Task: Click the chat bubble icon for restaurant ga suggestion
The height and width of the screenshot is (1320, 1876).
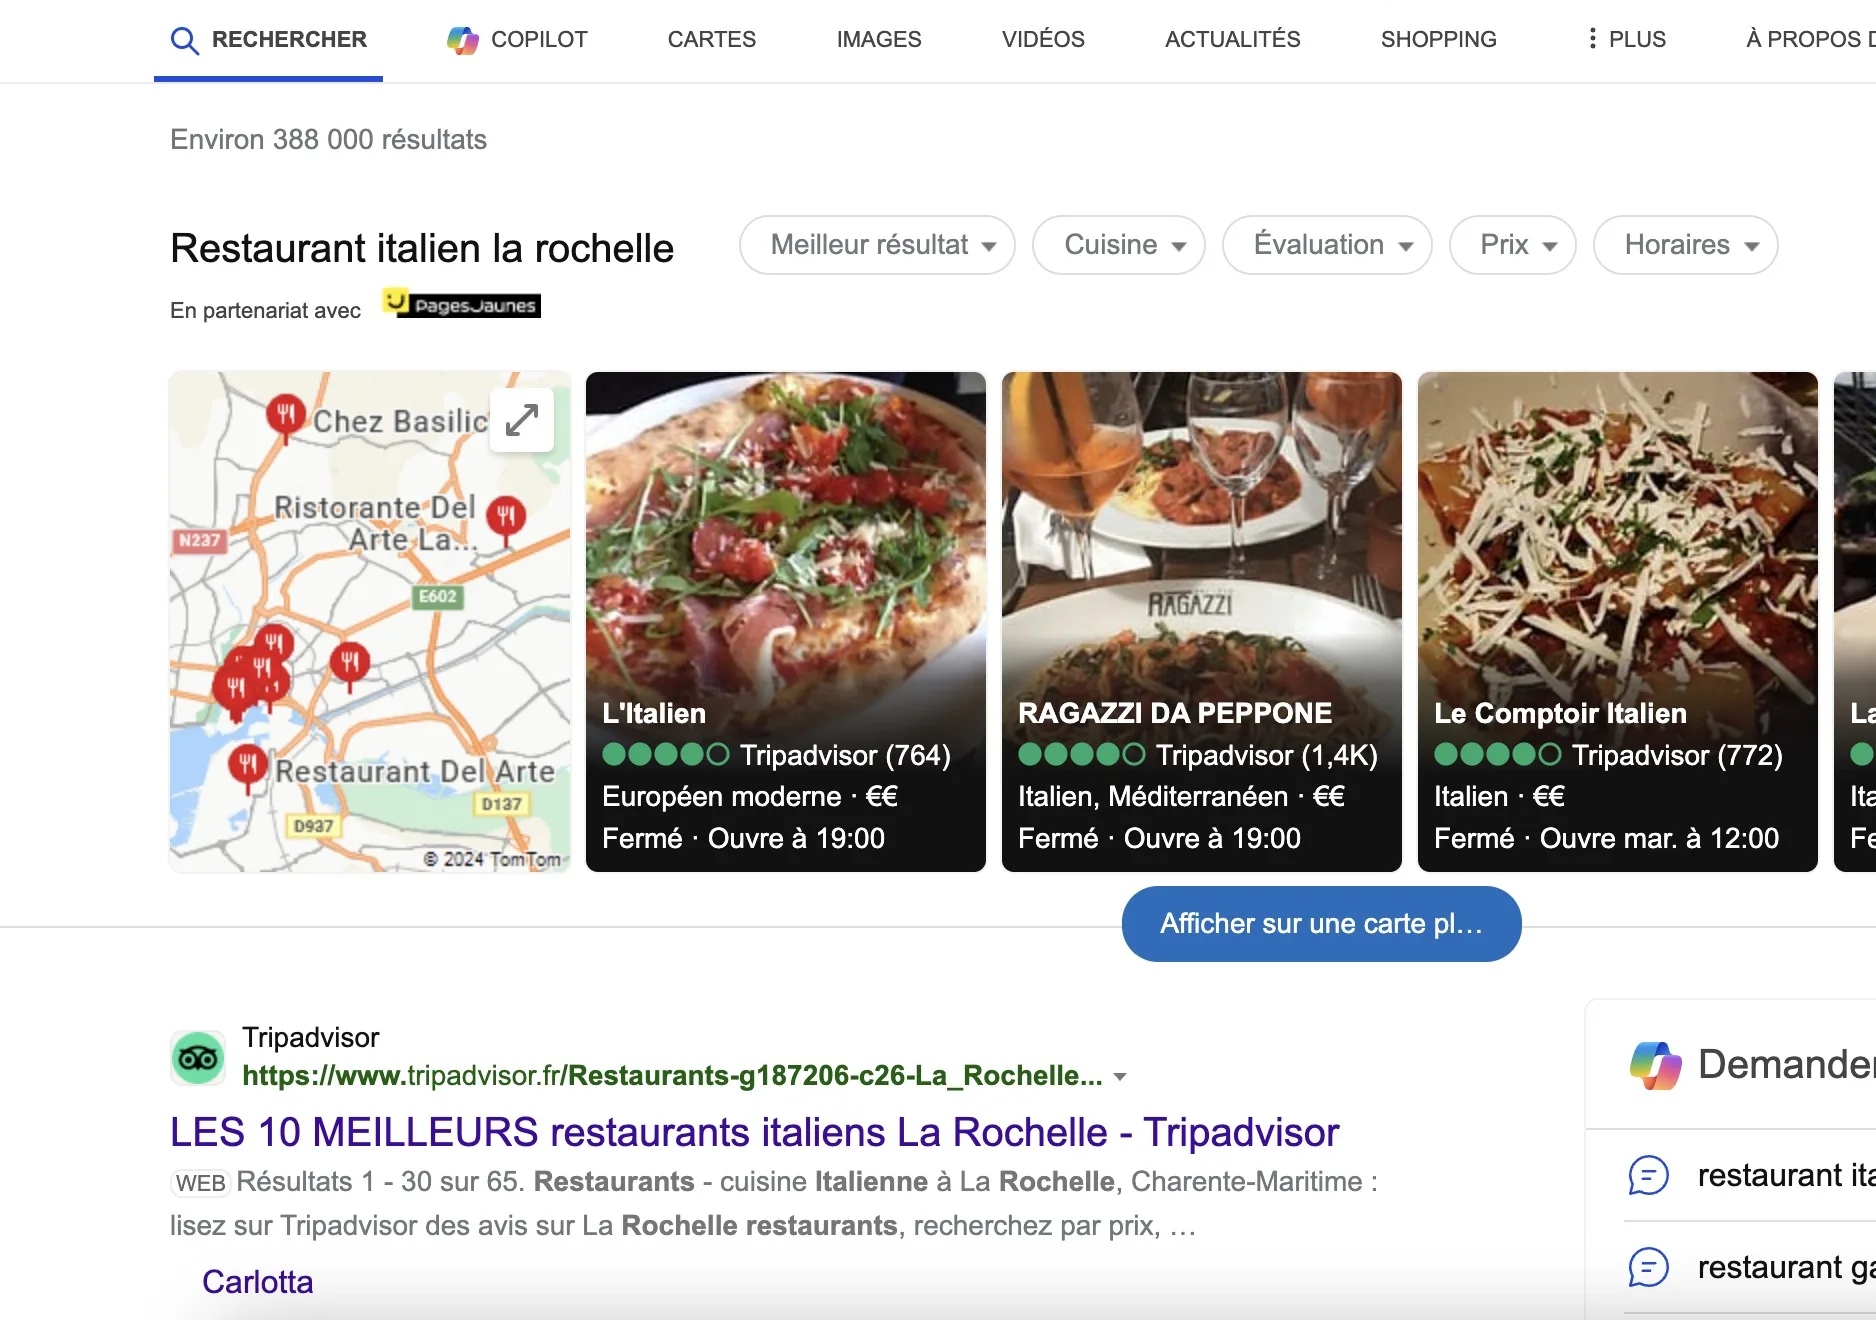Action: [1648, 1267]
